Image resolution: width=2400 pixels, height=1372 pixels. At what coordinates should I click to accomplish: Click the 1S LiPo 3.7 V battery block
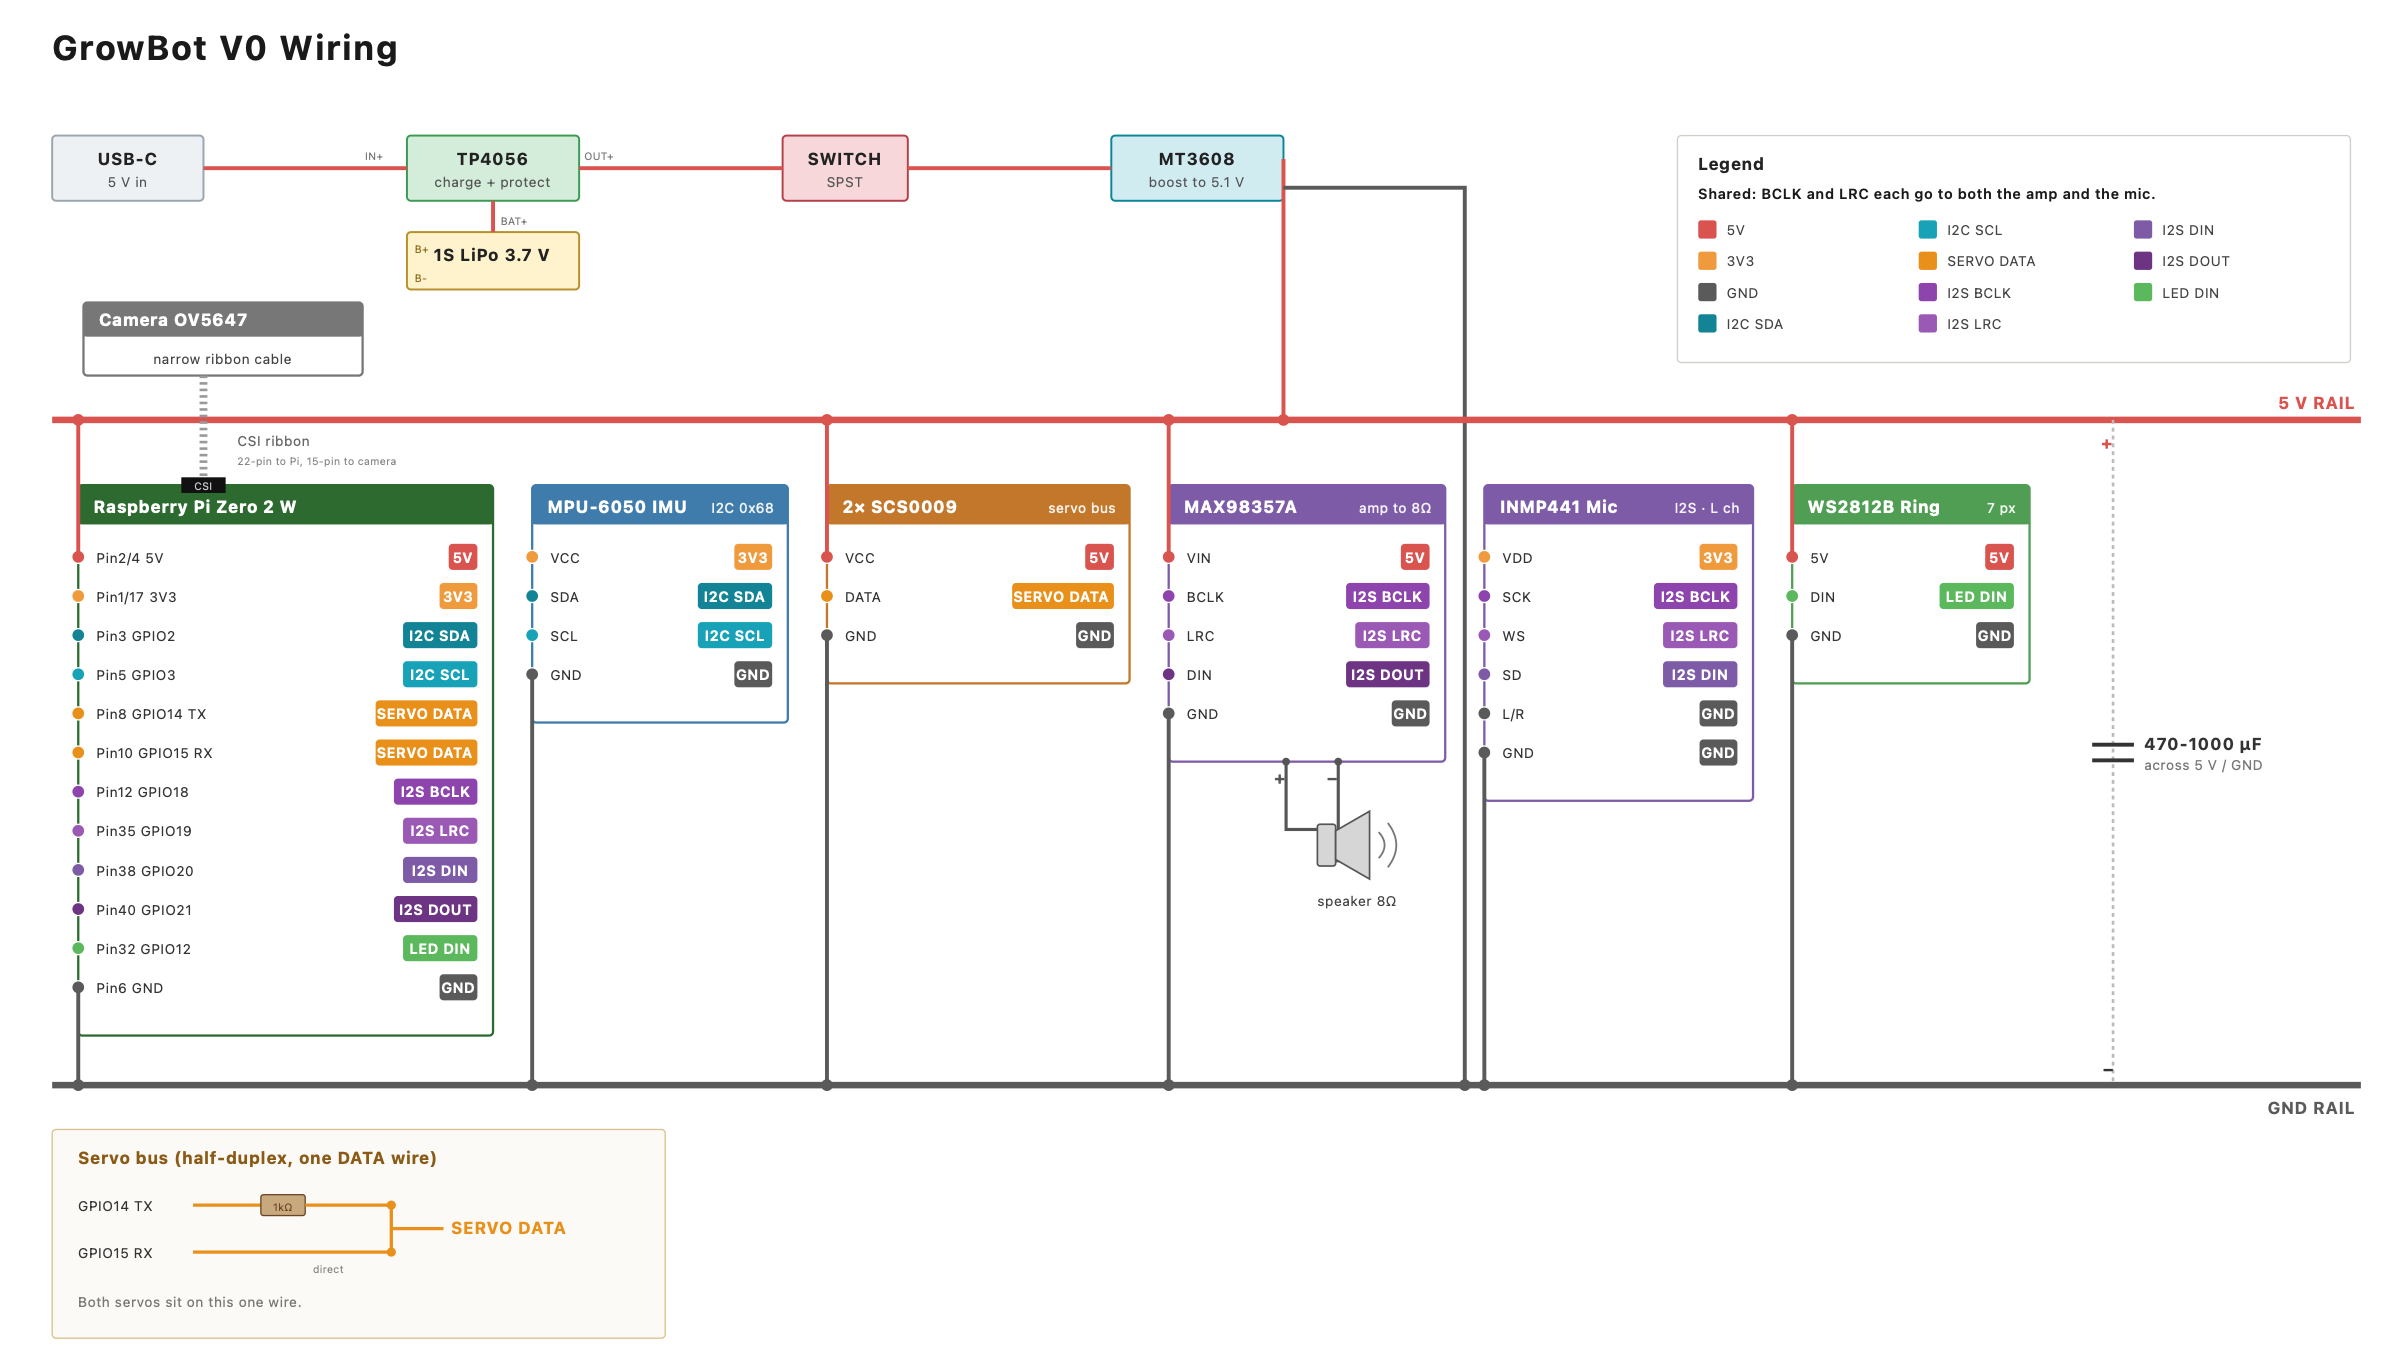click(493, 261)
